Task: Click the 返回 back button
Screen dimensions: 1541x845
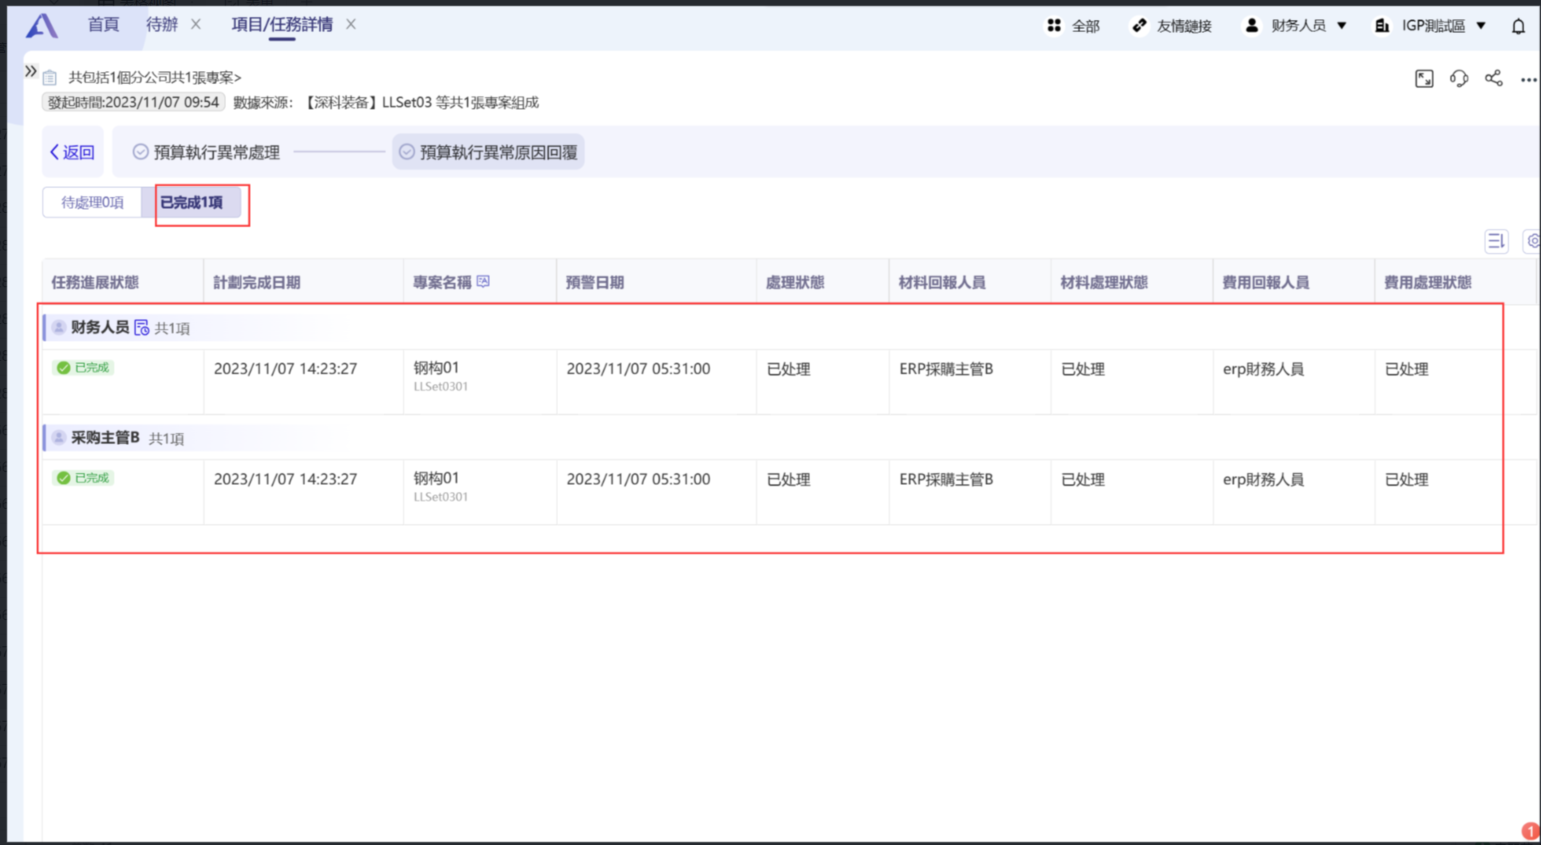Action: pyautogui.click(x=72, y=152)
